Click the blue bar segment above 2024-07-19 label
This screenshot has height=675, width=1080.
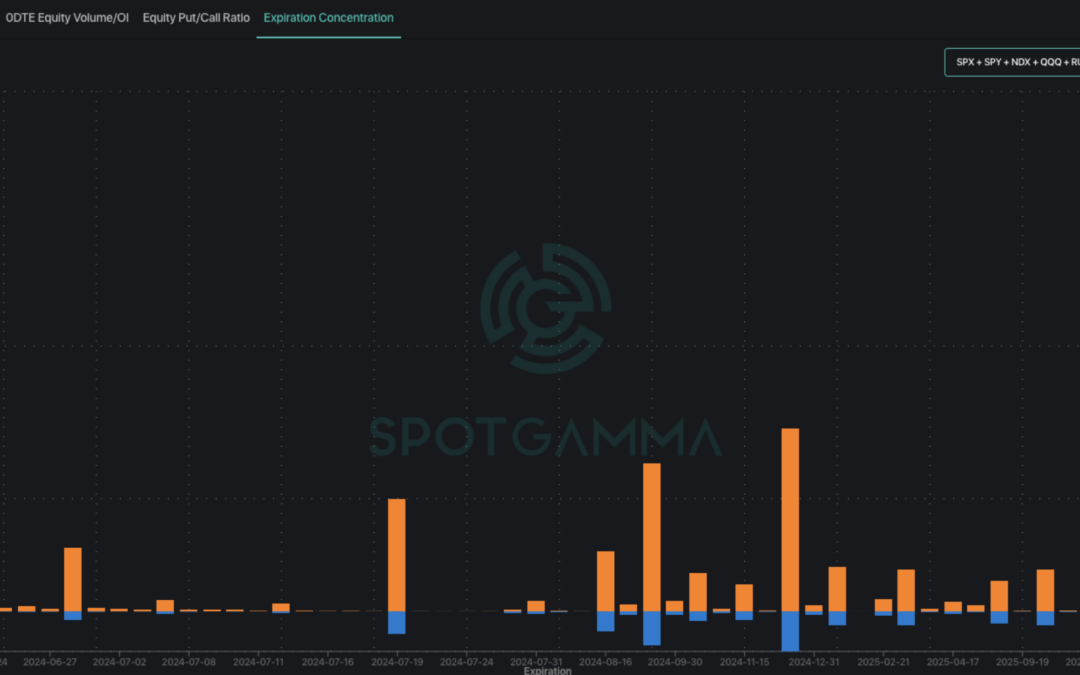(x=397, y=623)
